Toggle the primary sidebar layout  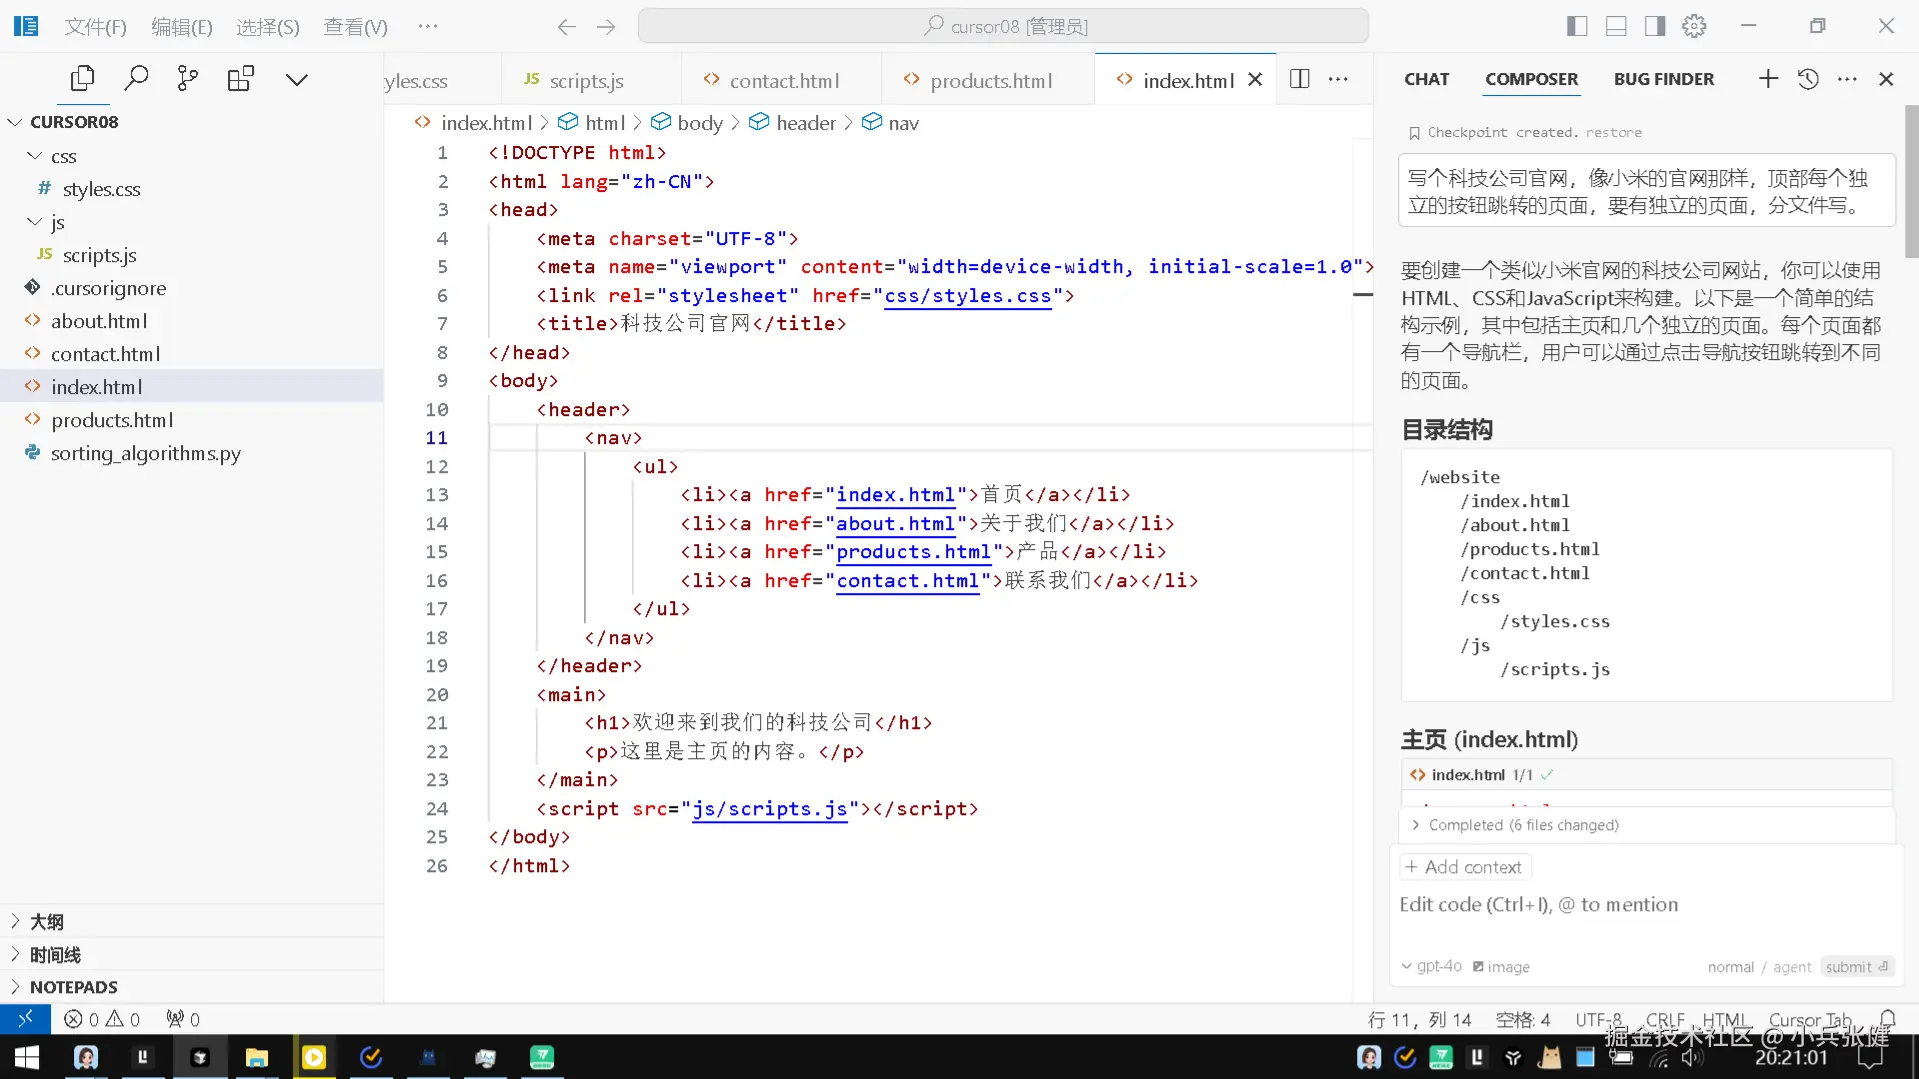click(1577, 26)
